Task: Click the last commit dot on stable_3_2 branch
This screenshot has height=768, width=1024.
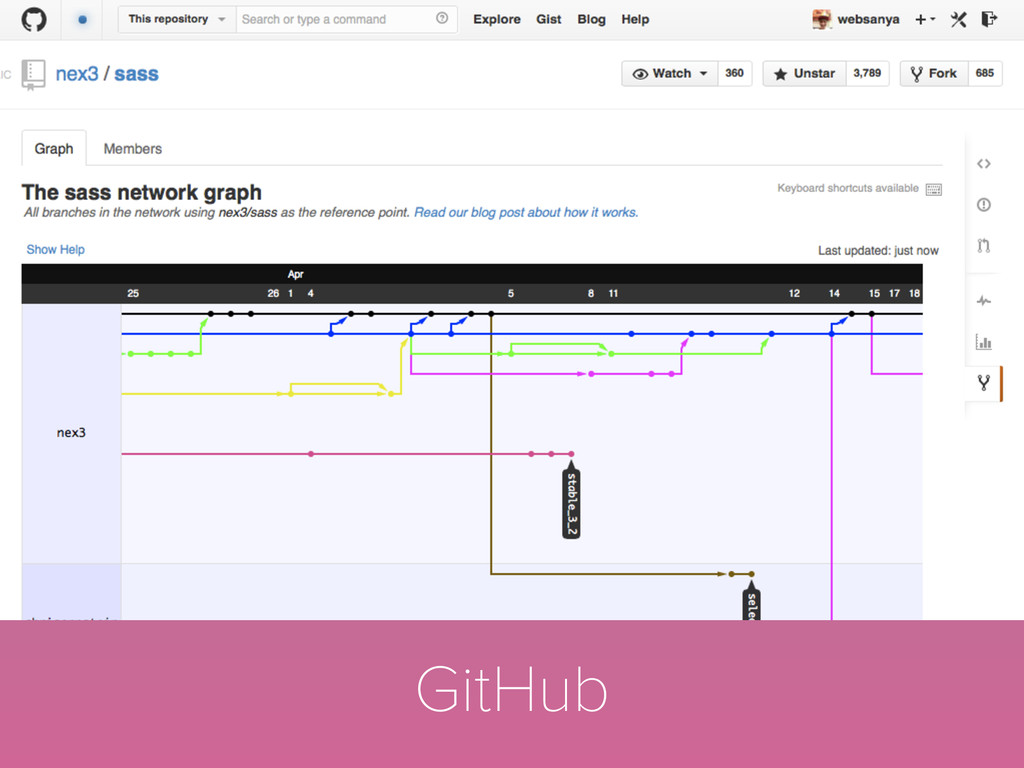Action: 571,454
